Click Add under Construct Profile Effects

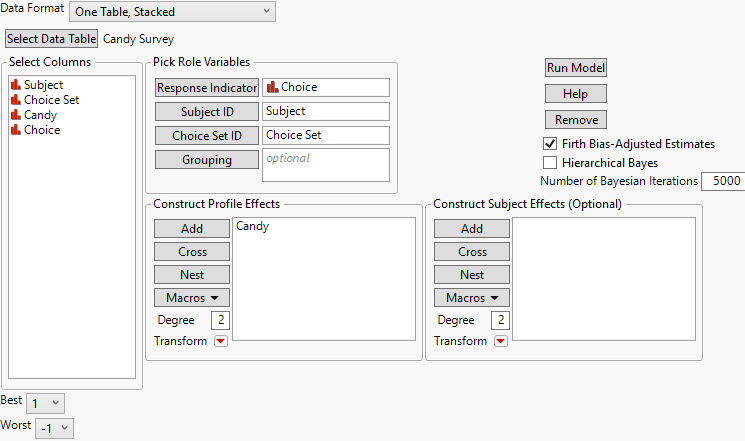191,229
